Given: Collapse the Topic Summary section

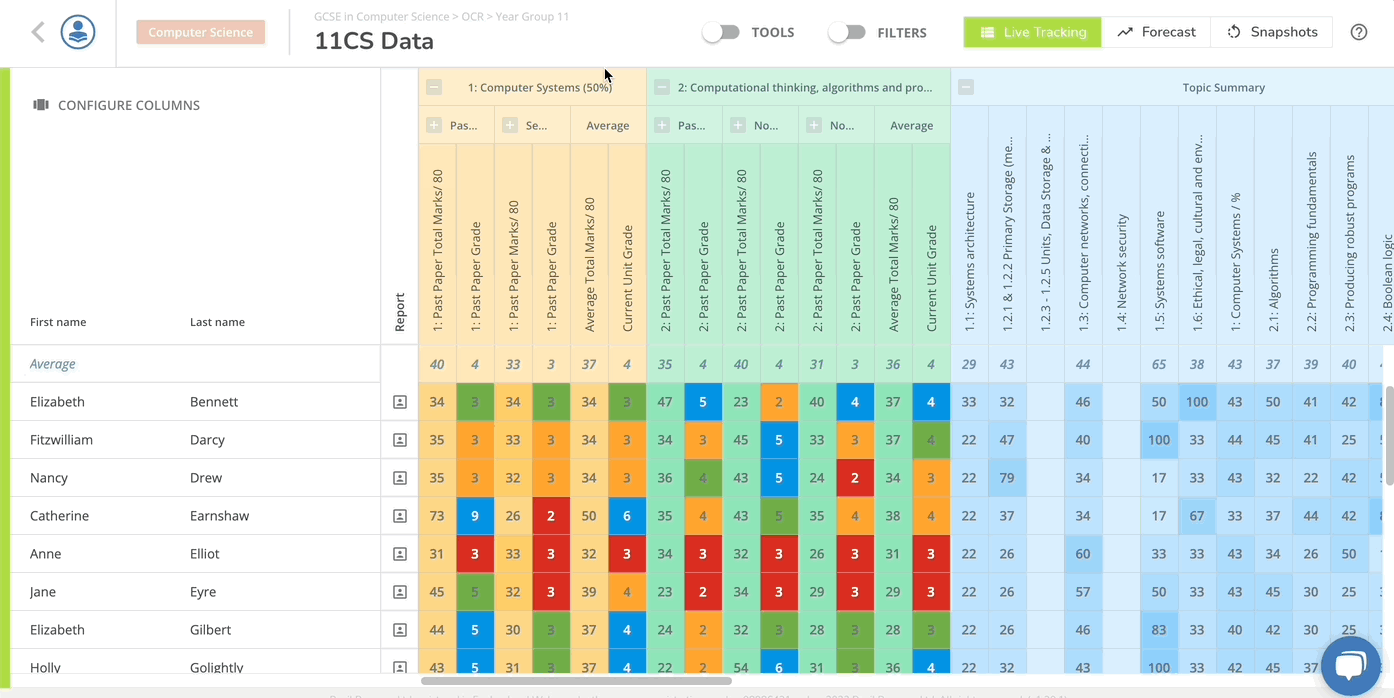Looking at the screenshot, I should pos(965,87).
